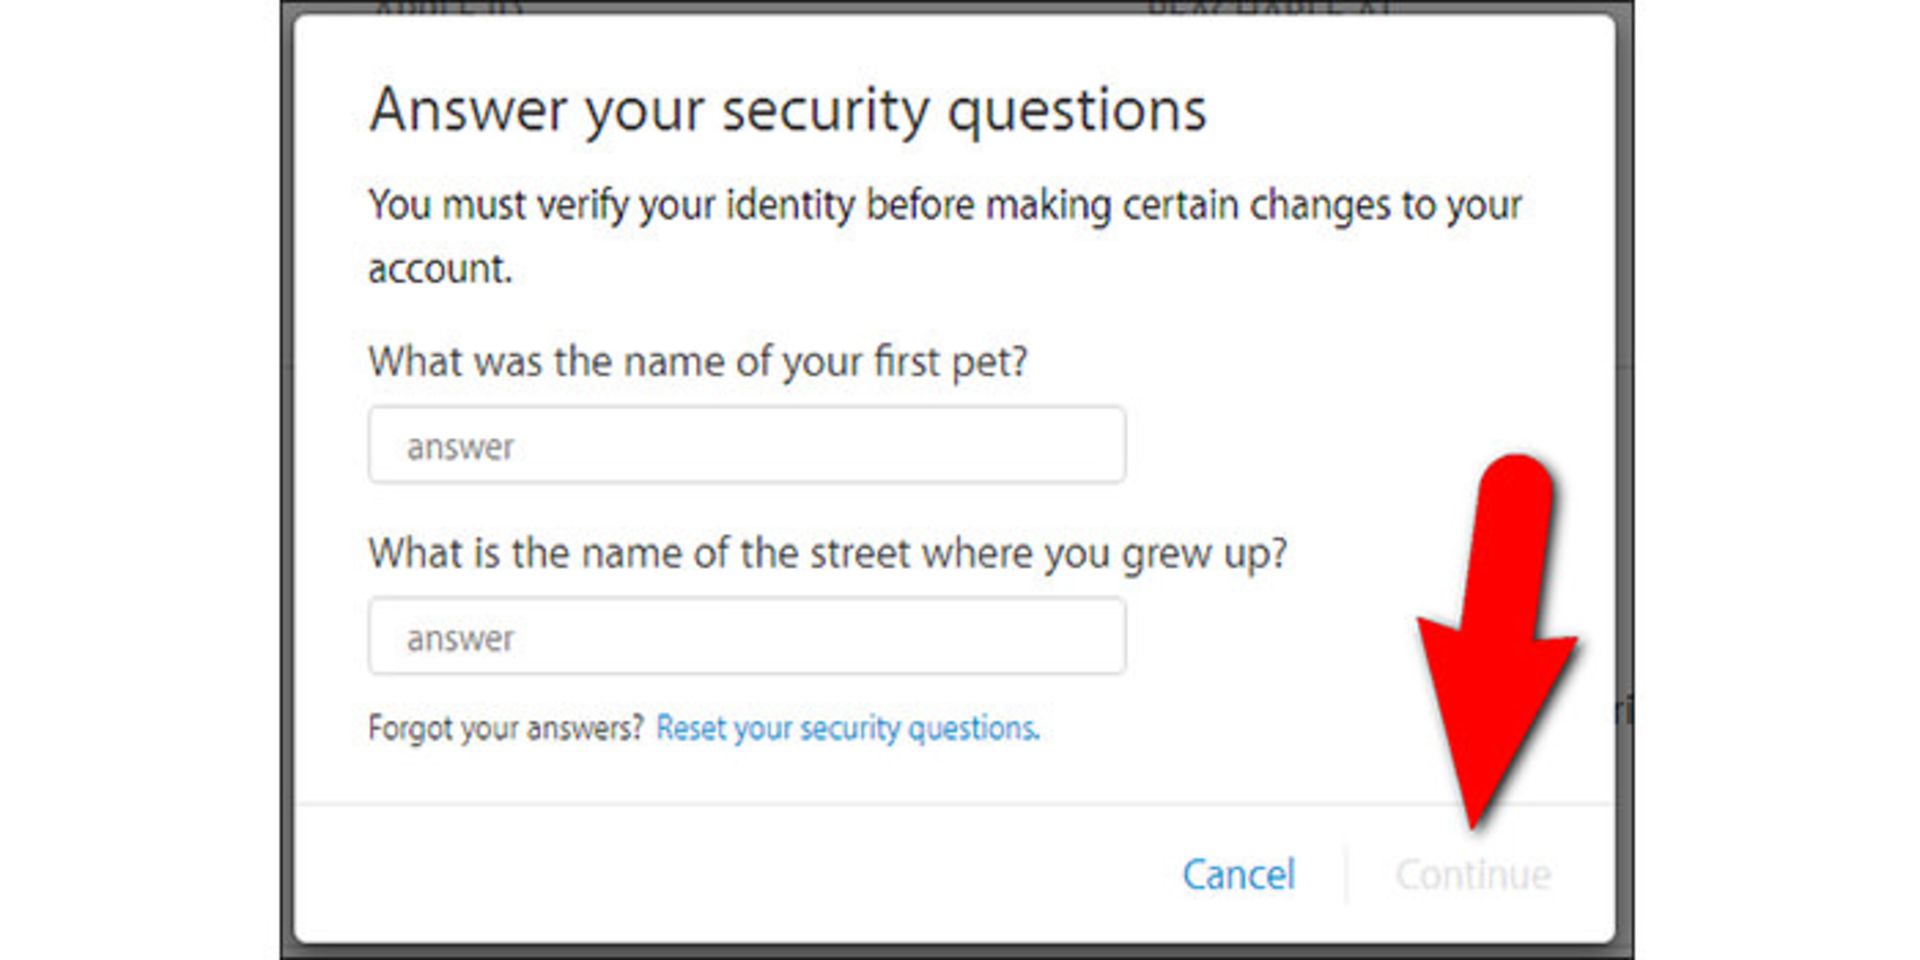Screen dimensions: 1920x960
Task: Click the Answer your security questions heading
Action: pos(788,110)
